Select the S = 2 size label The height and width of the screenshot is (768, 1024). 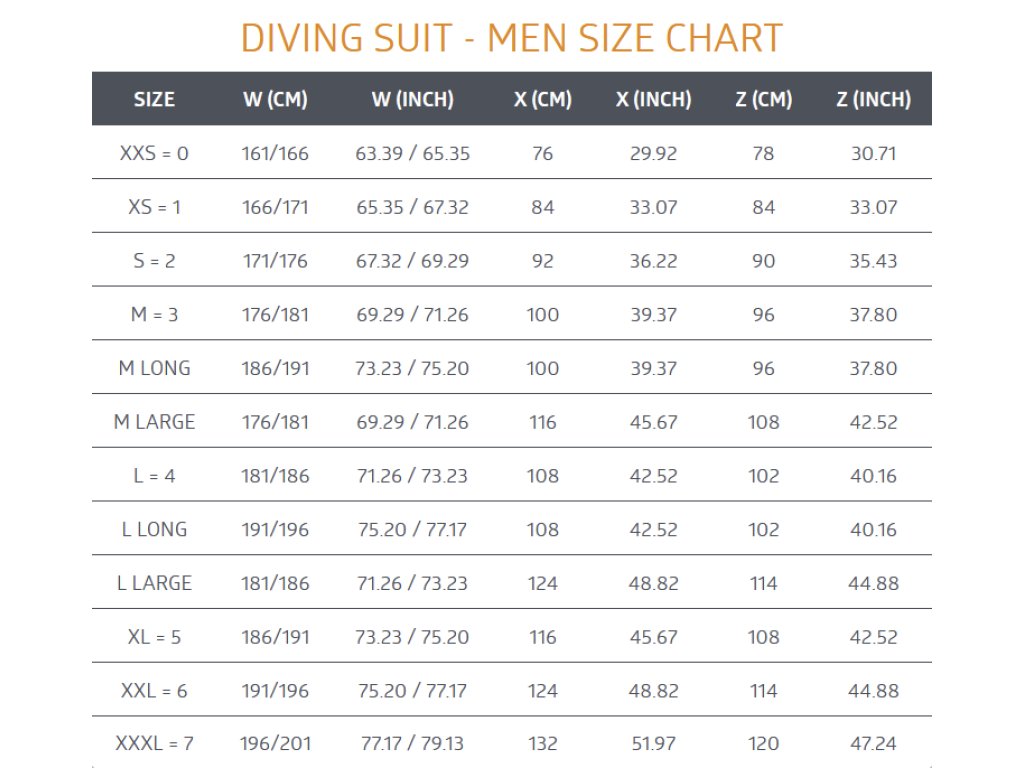coord(154,261)
